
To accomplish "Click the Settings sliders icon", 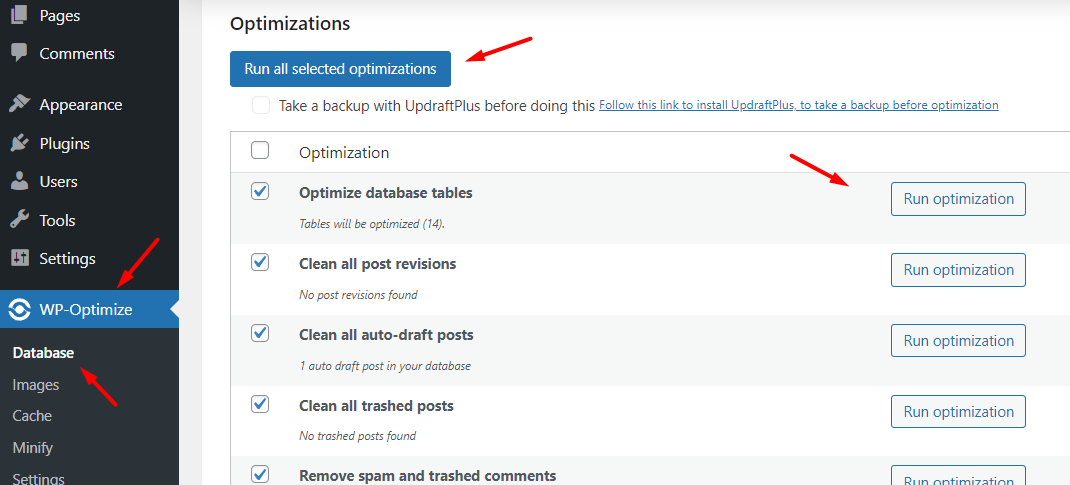I will (x=19, y=258).
